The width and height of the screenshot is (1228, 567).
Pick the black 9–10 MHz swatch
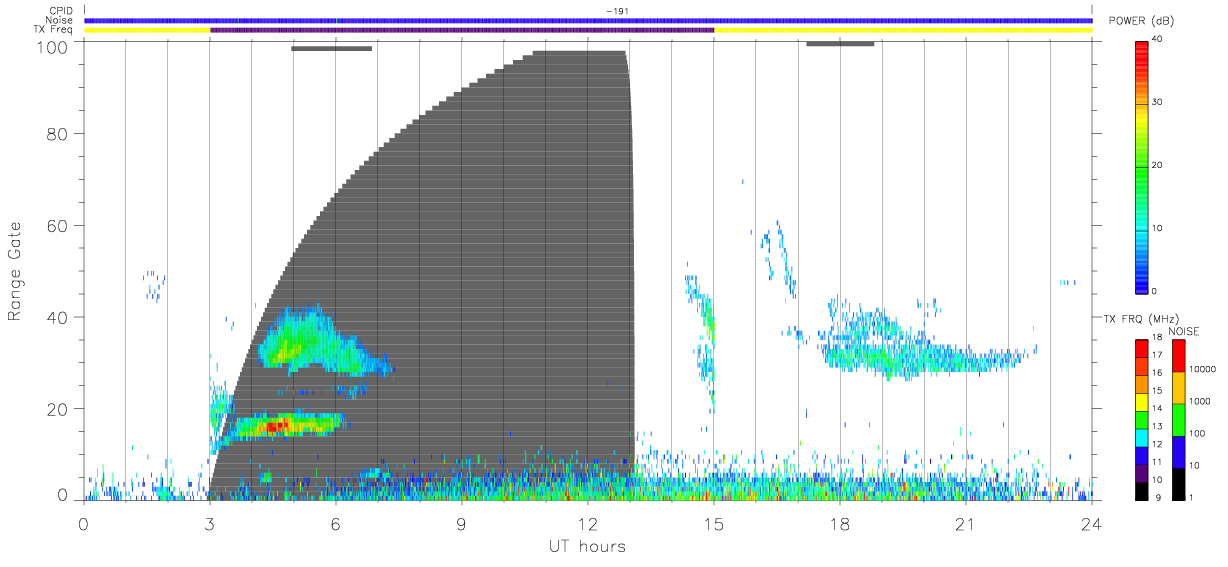pyautogui.click(x=1141, y=489)
